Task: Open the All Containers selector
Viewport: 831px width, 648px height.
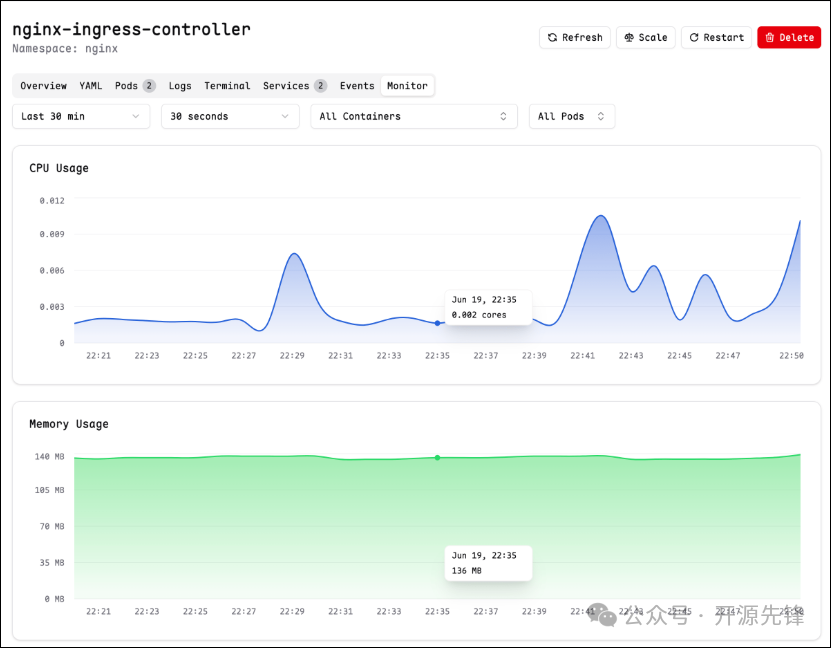Action: point(414,116)
